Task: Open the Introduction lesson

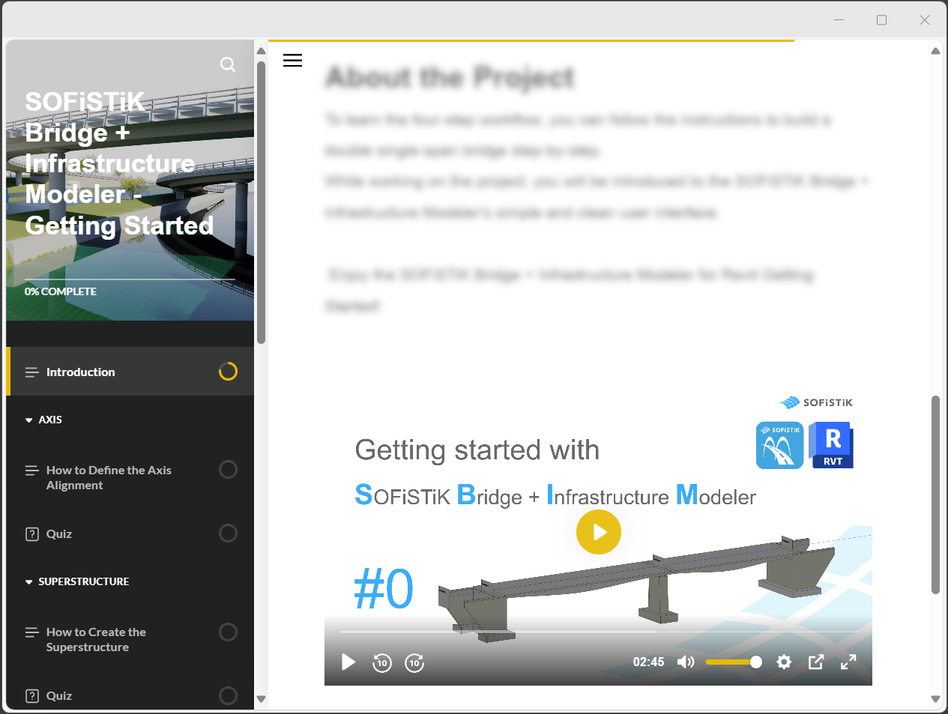Action: point(130,372)
